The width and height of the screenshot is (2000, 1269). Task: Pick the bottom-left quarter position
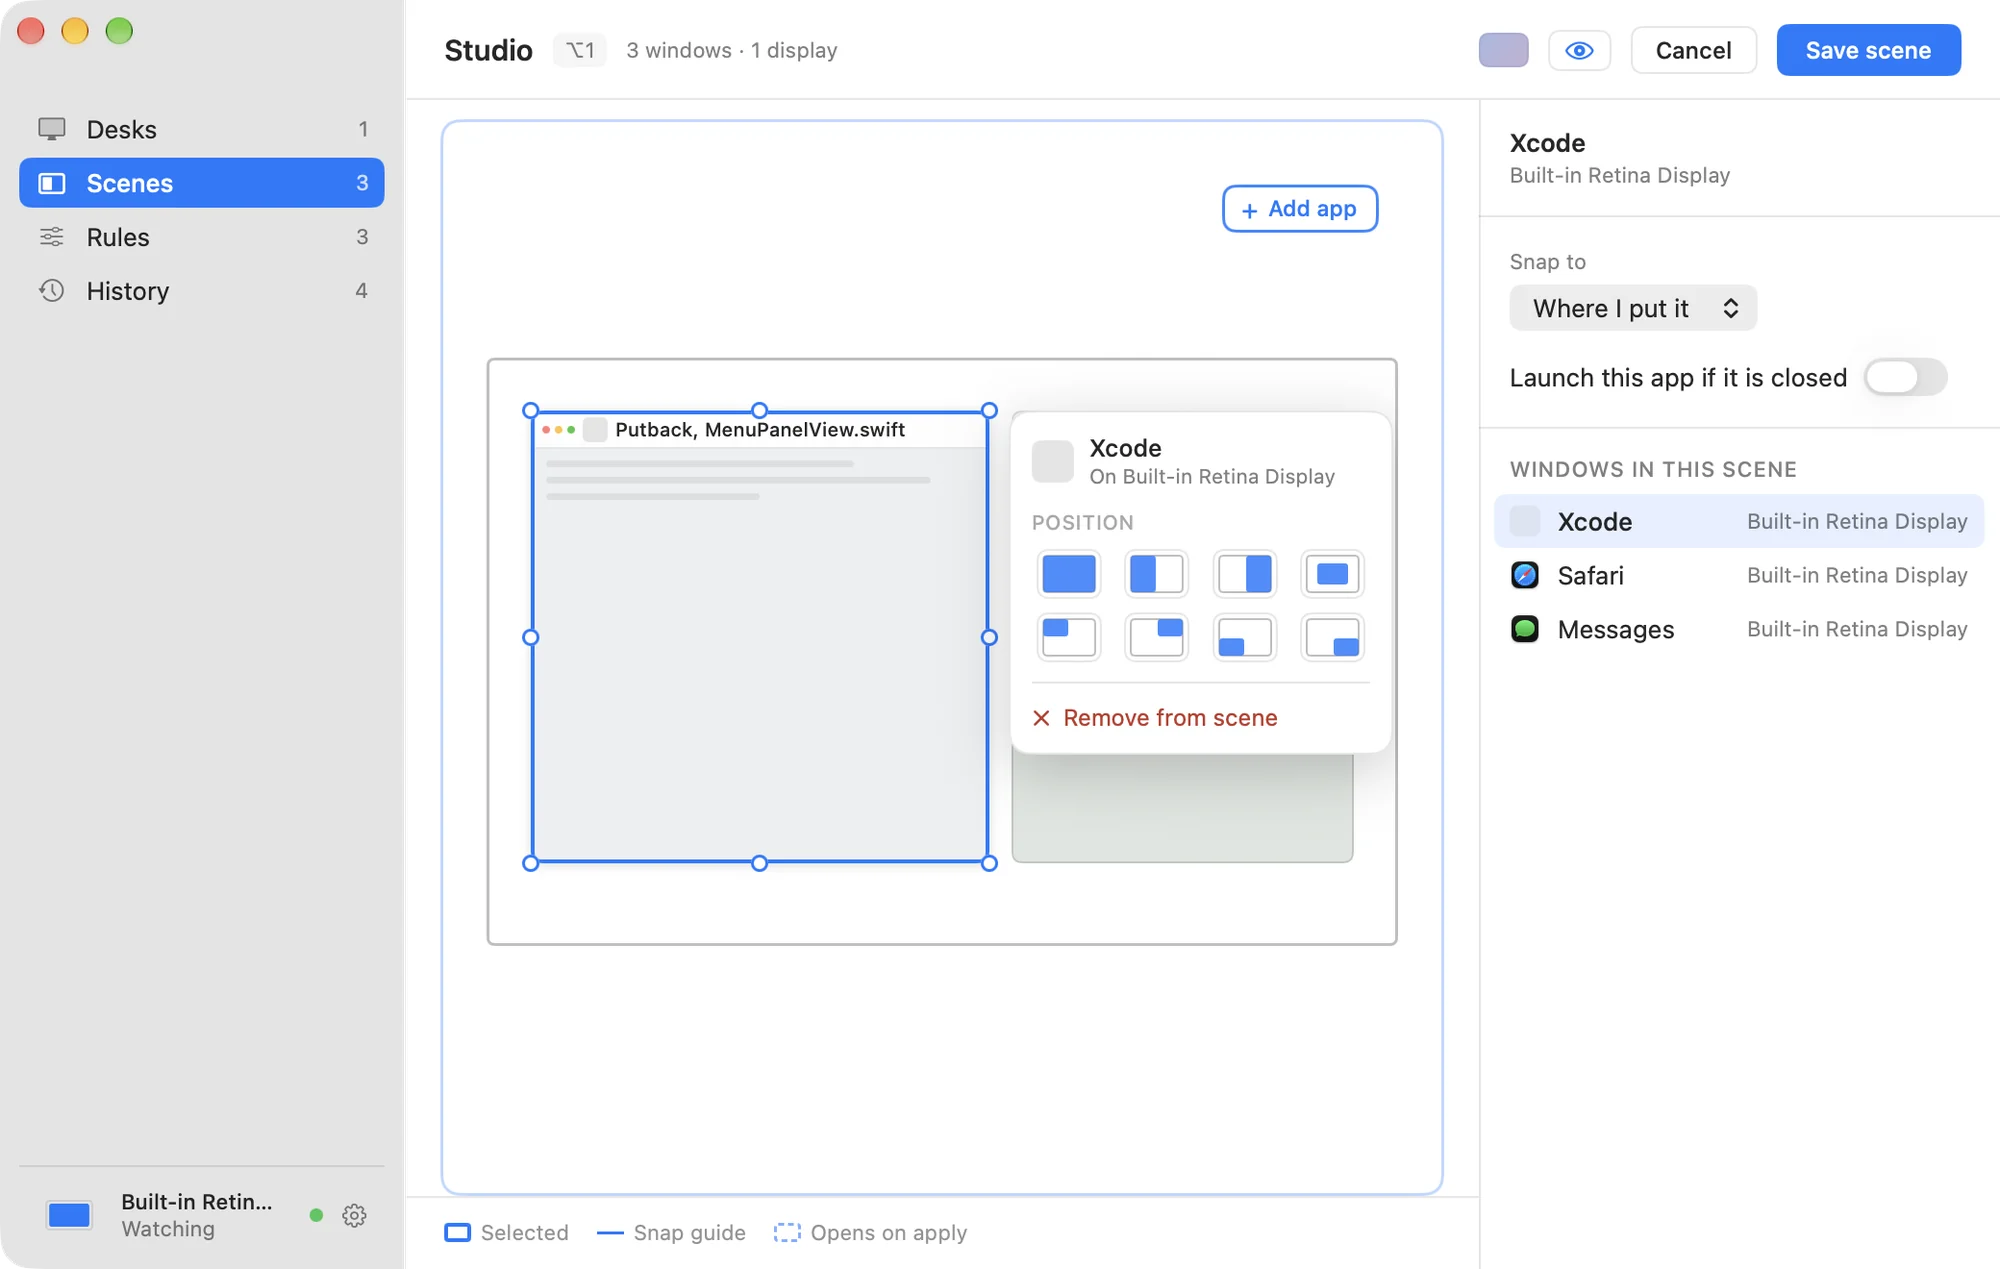point(1244,637)
